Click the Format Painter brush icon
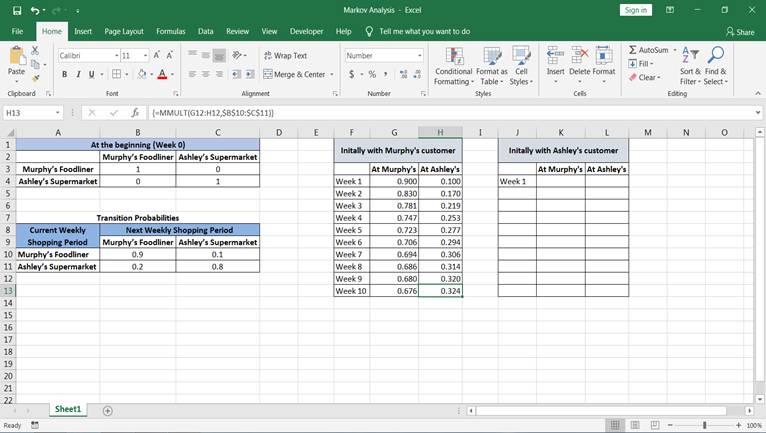The image size is (766, 433). 35,78
